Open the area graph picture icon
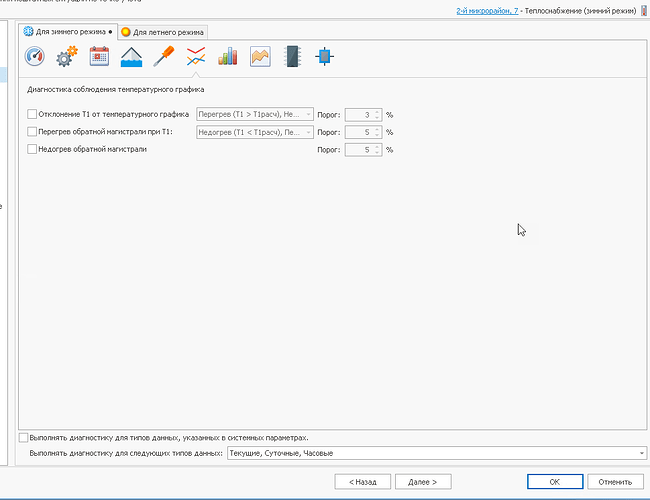650x500 pixels. tap(260, 57)
